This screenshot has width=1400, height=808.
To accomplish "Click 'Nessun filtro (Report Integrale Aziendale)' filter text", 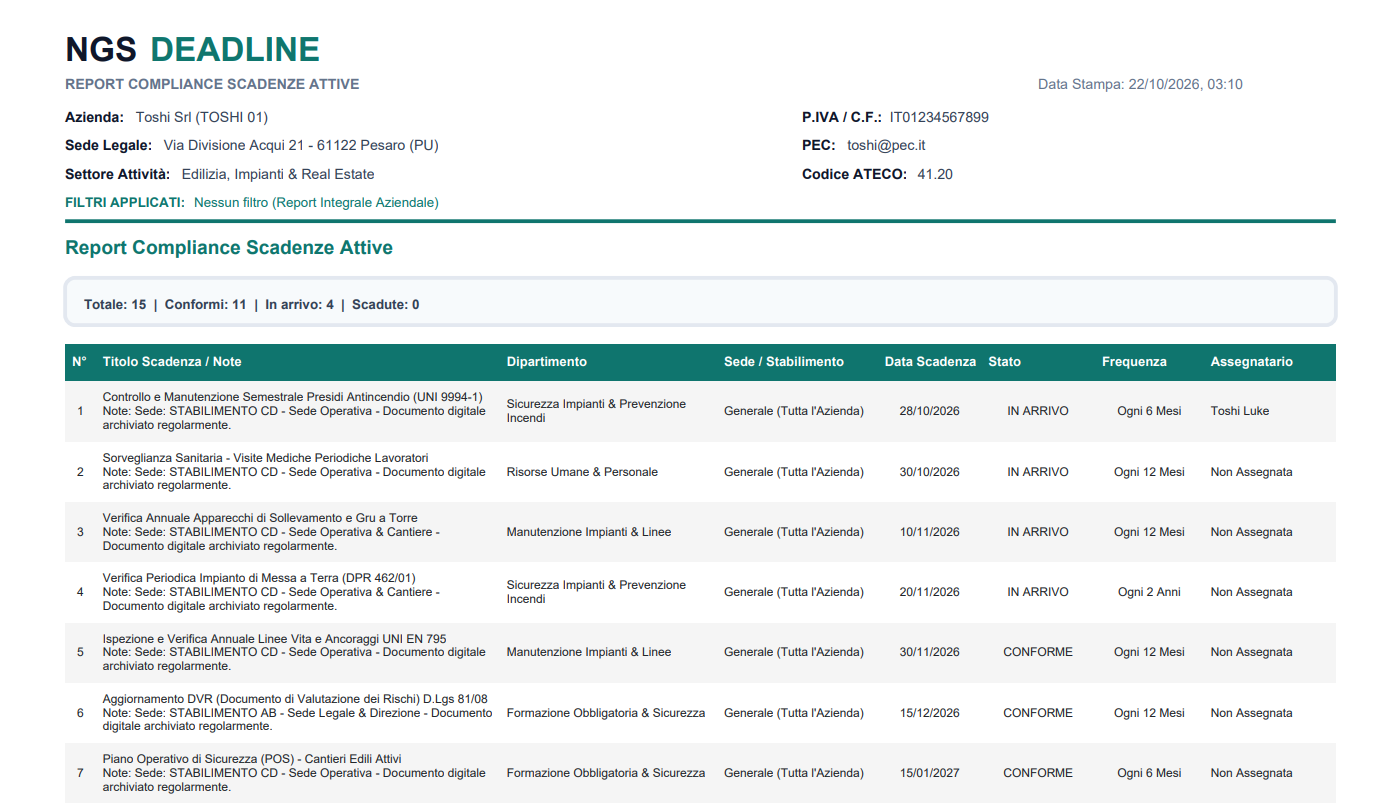I will [x=316, y=202].
